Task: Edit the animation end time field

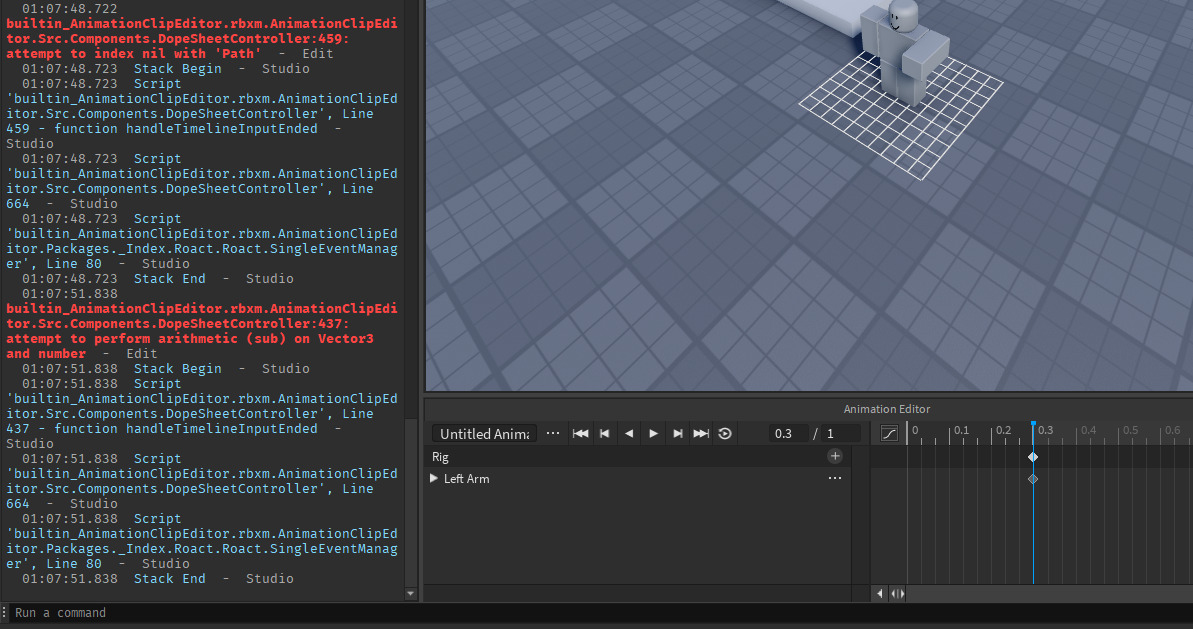Action: (x=841, y=433)
